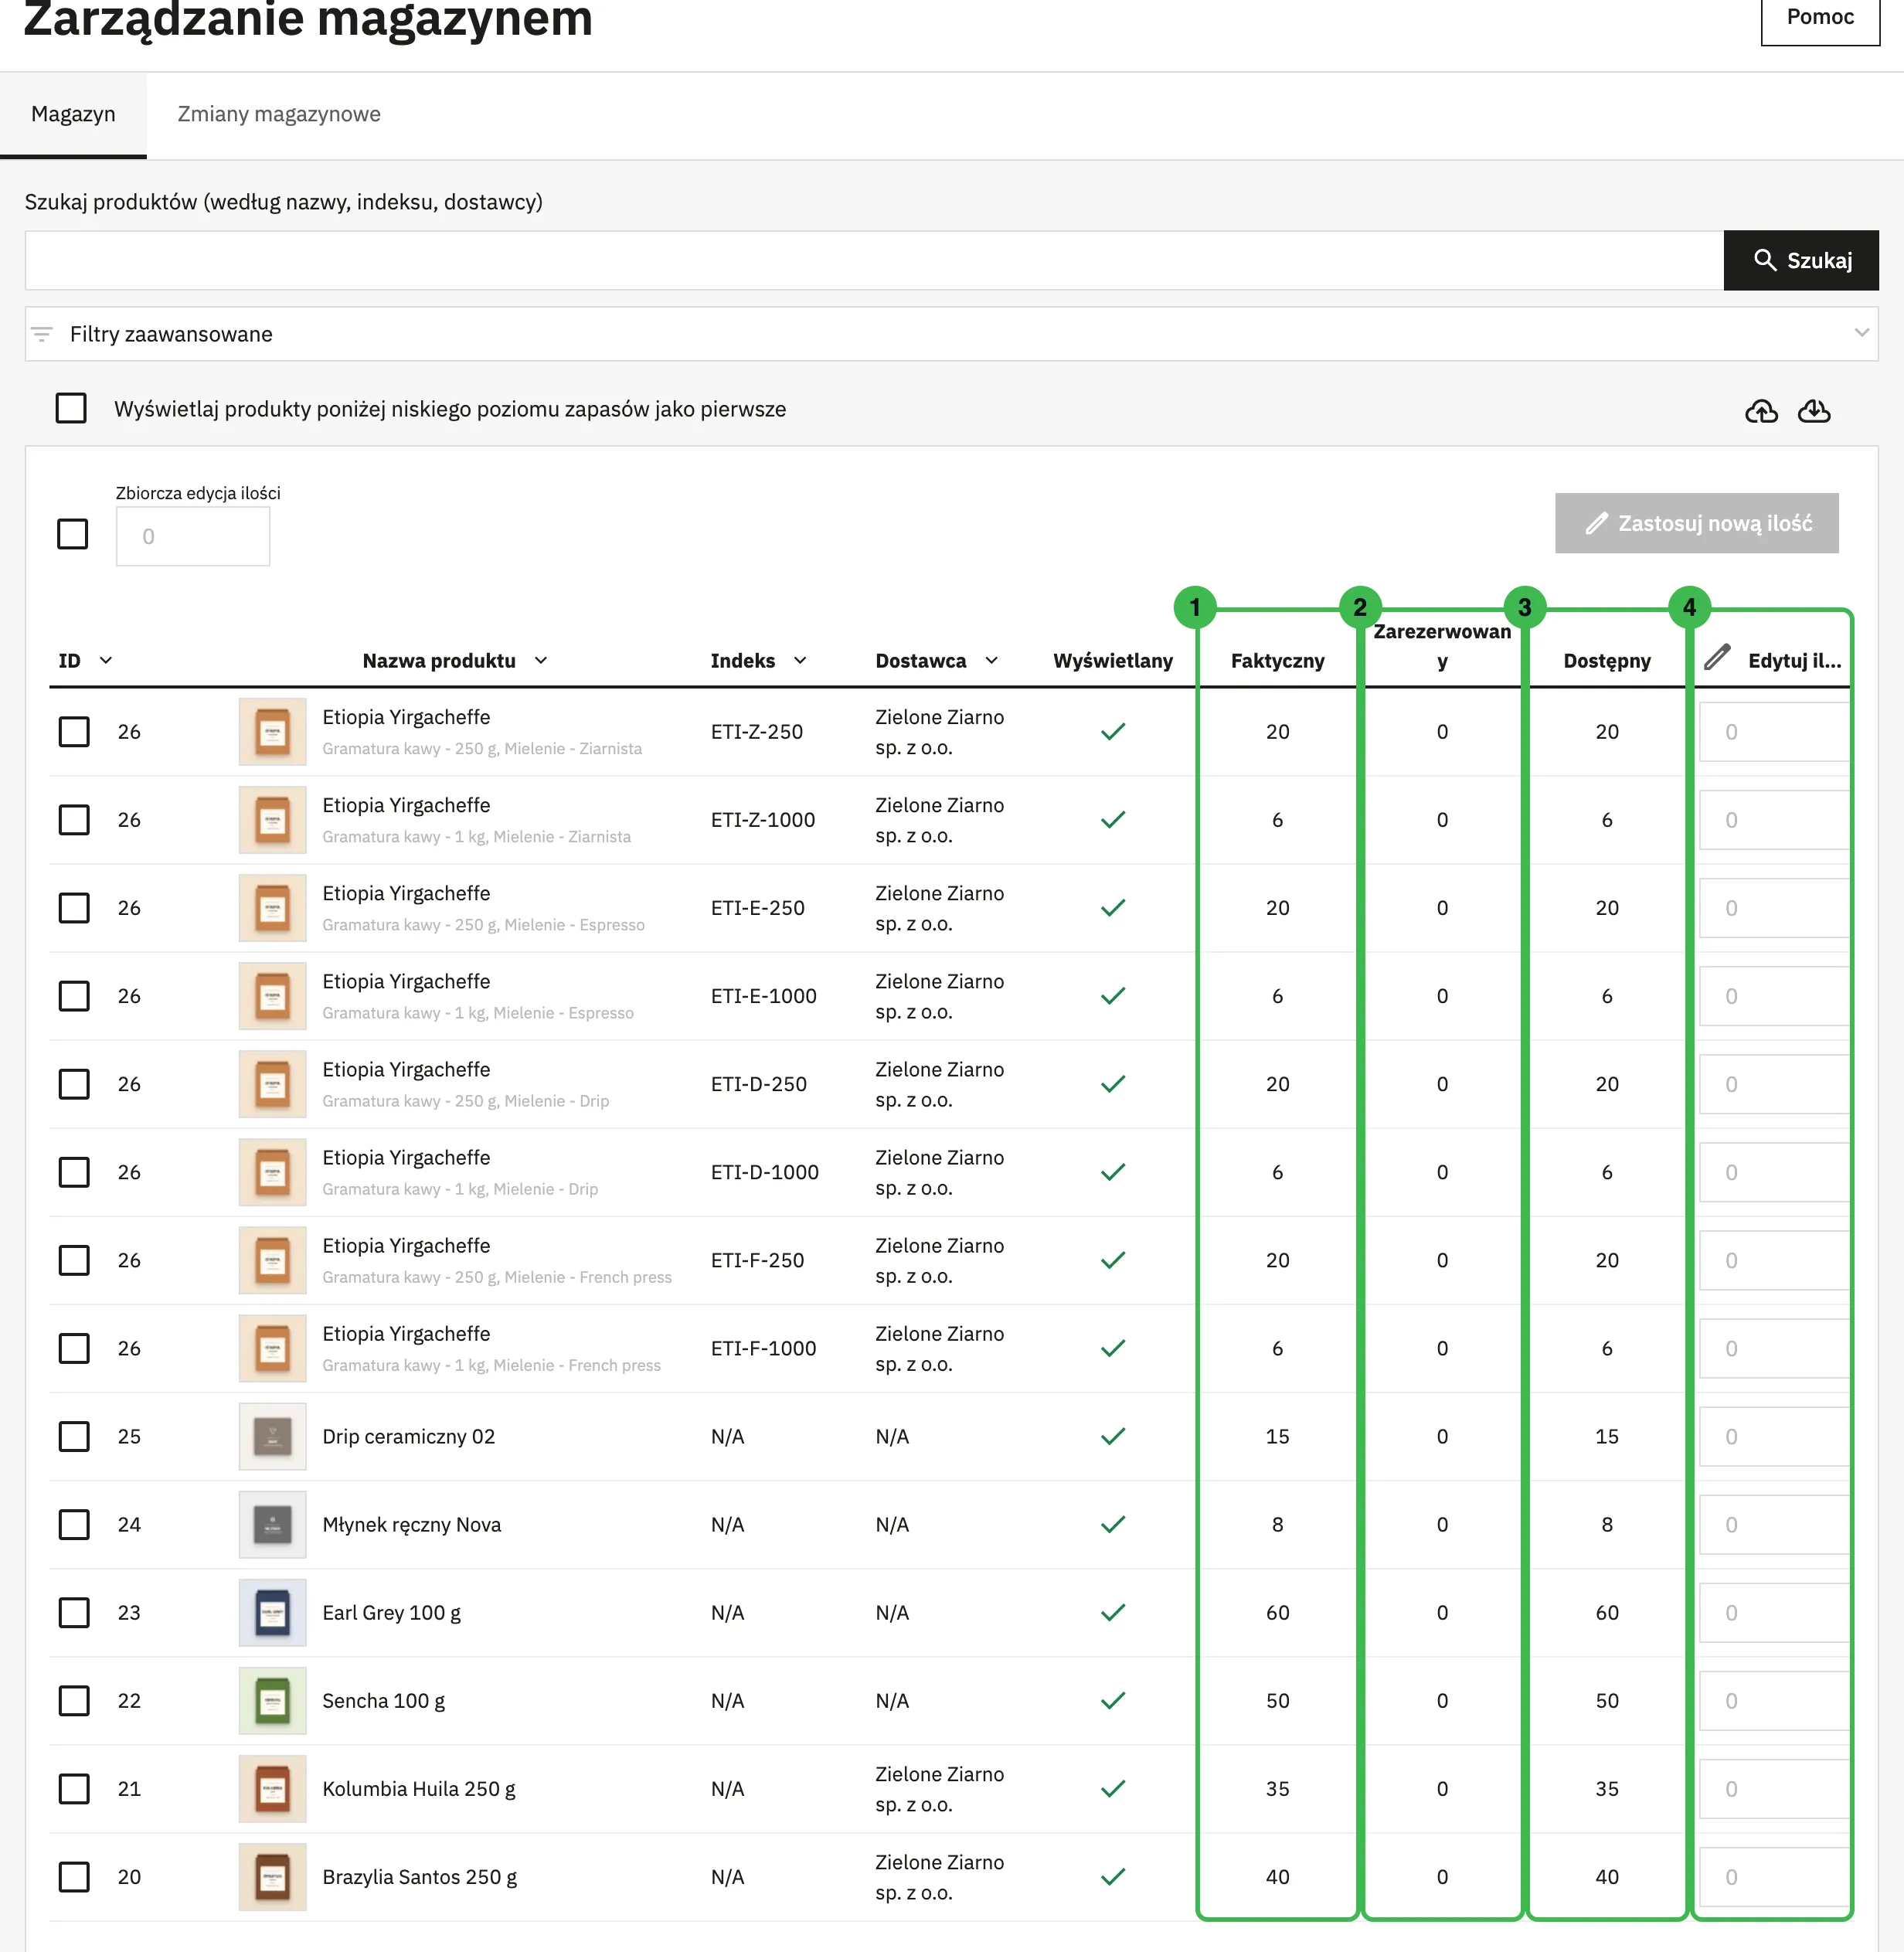Sort by the Dostawca column arrow
The width and height of the screenshot is (1904, 1952).
992,660
